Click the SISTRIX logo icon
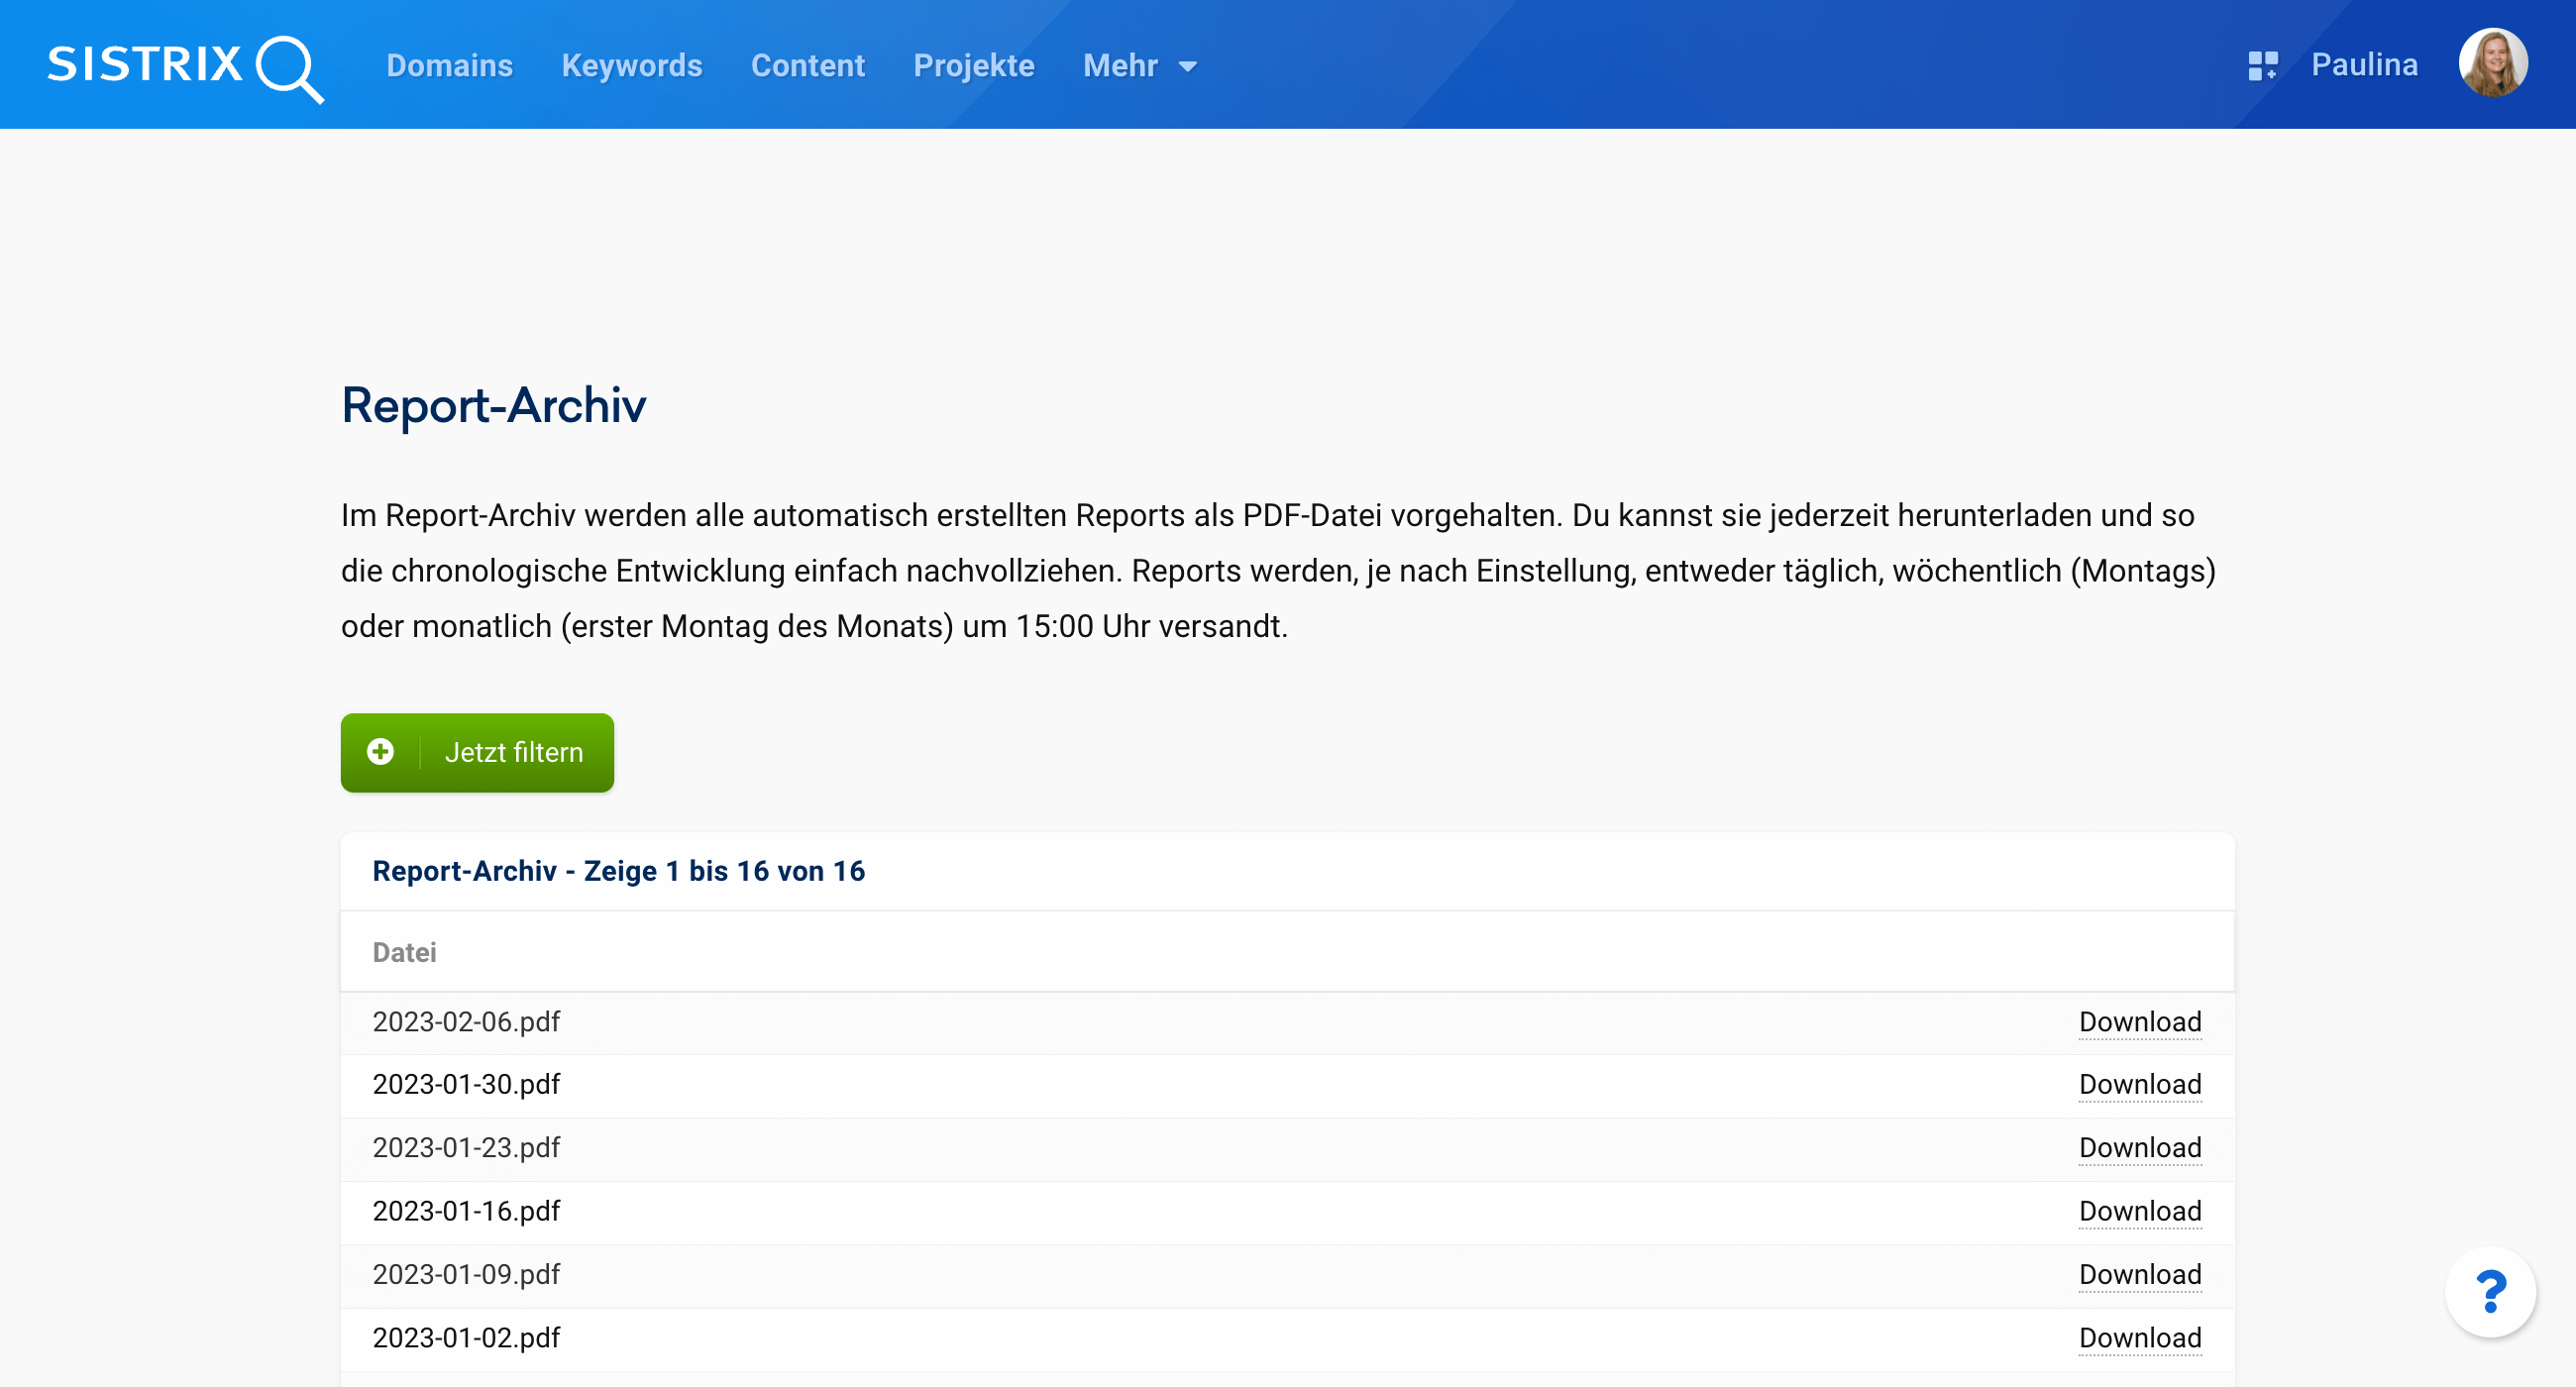Viewport: 2576px width, 1387px height. coord(184,65)
